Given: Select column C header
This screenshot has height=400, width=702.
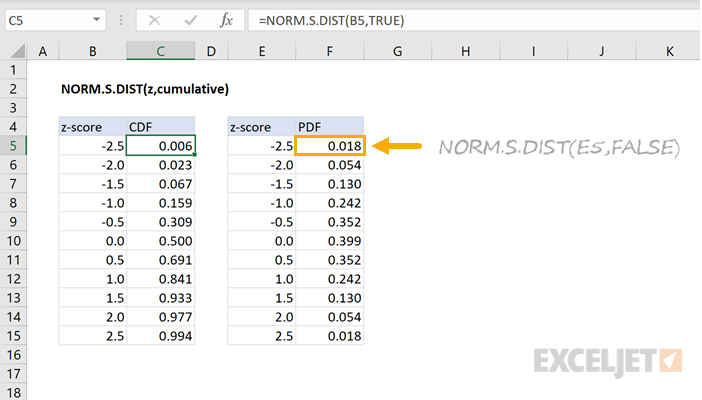Looking at the screenshot, I should click(x=161, y=51).
